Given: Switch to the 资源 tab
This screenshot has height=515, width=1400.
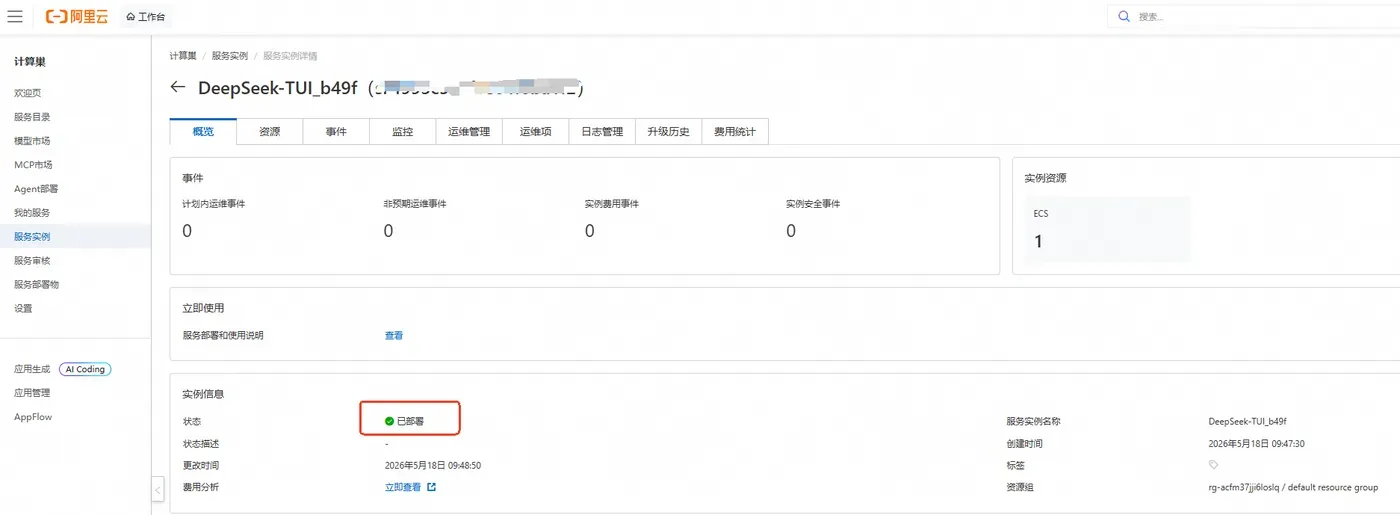Looking at the screenshot, I should (x=269, y=131).
